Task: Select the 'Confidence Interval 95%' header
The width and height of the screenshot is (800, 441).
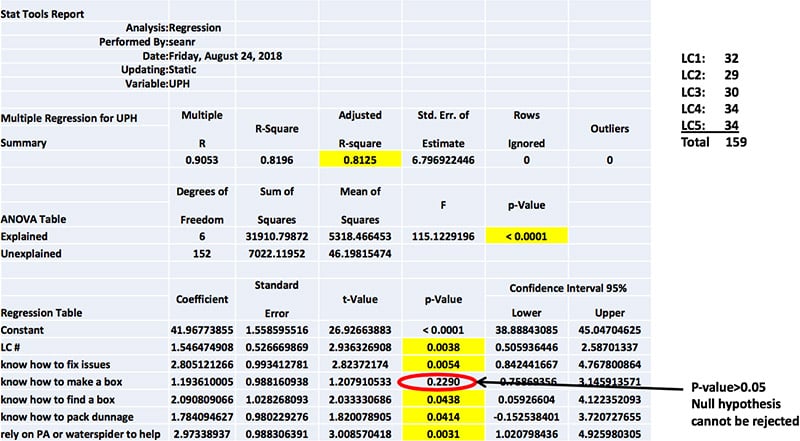Action: 568,288
